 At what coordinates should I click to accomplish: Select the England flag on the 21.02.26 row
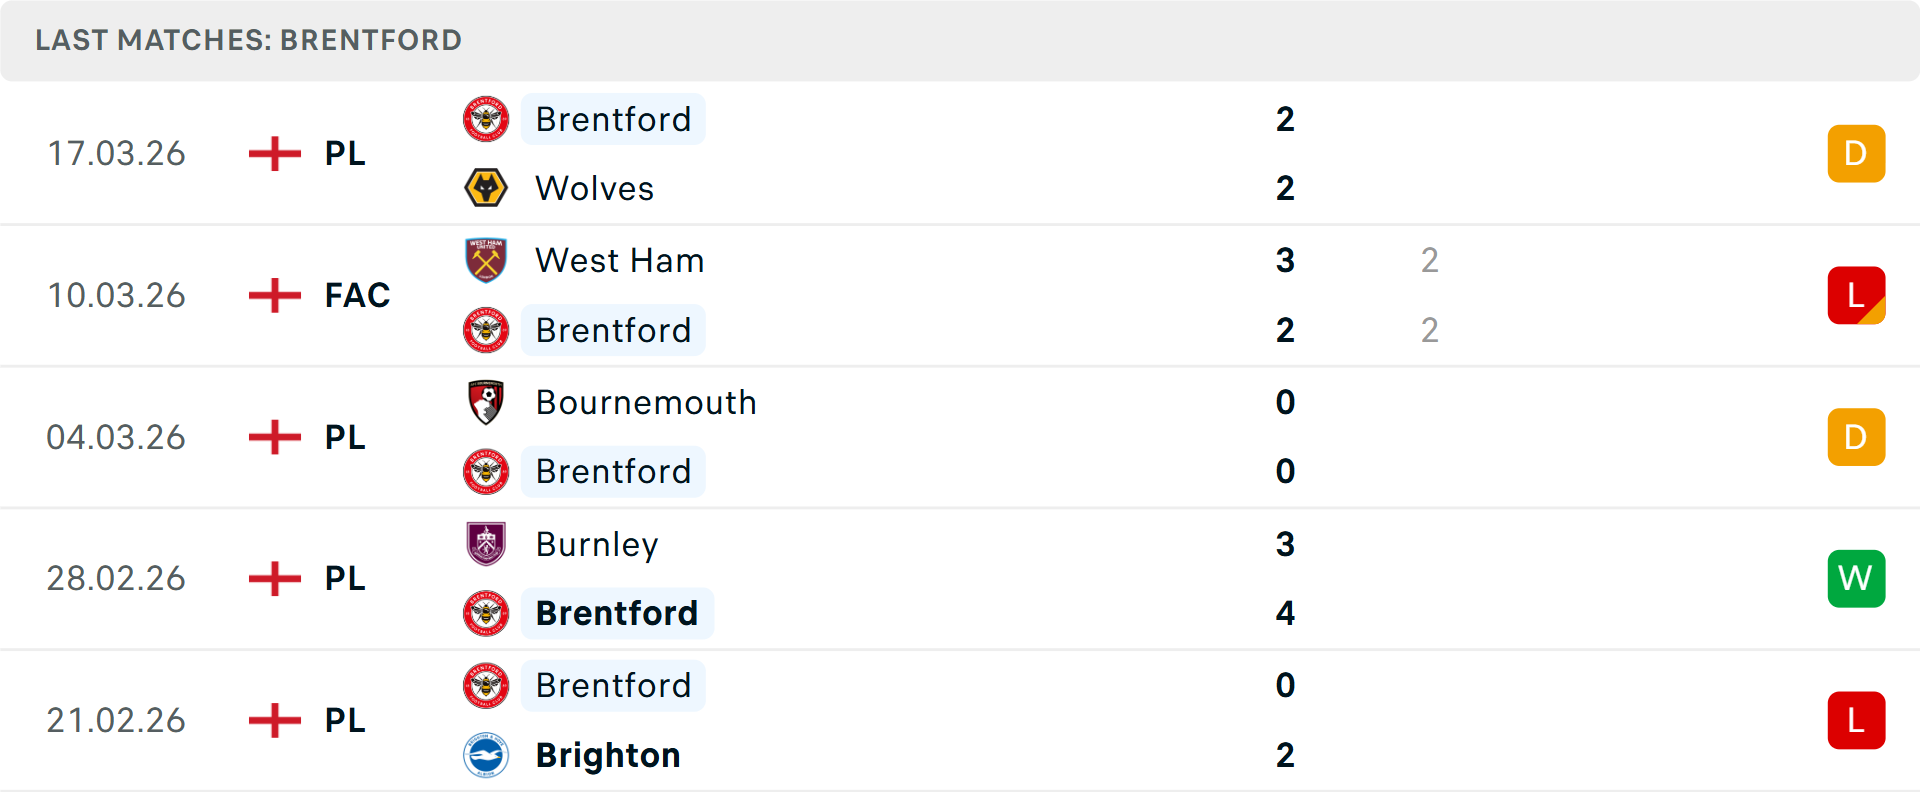tap(273, 720)
